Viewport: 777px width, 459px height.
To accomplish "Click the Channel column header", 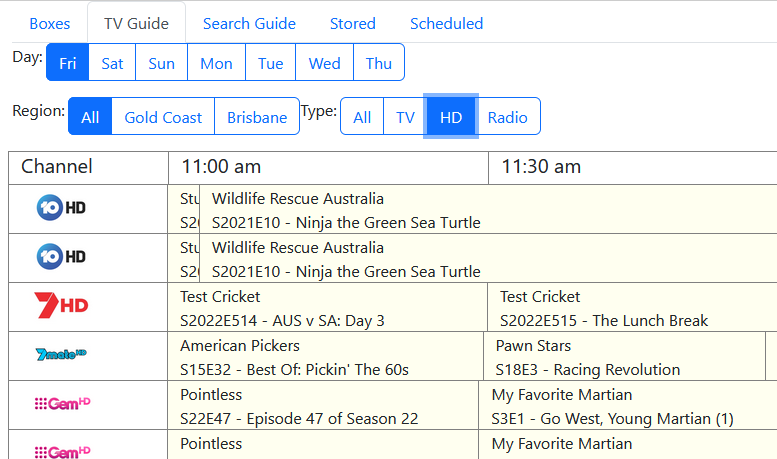I will click(88, 168).
